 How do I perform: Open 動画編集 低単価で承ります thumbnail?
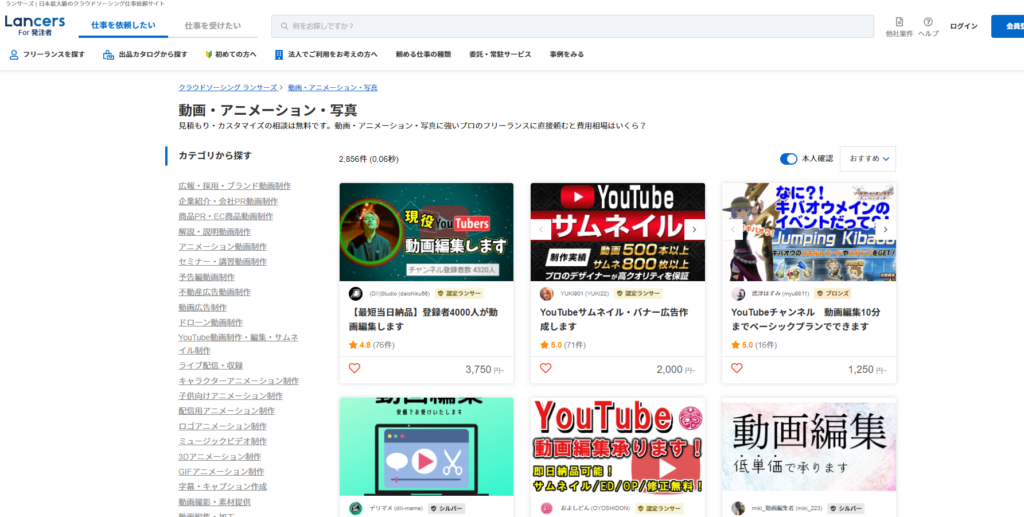point(809,445)
